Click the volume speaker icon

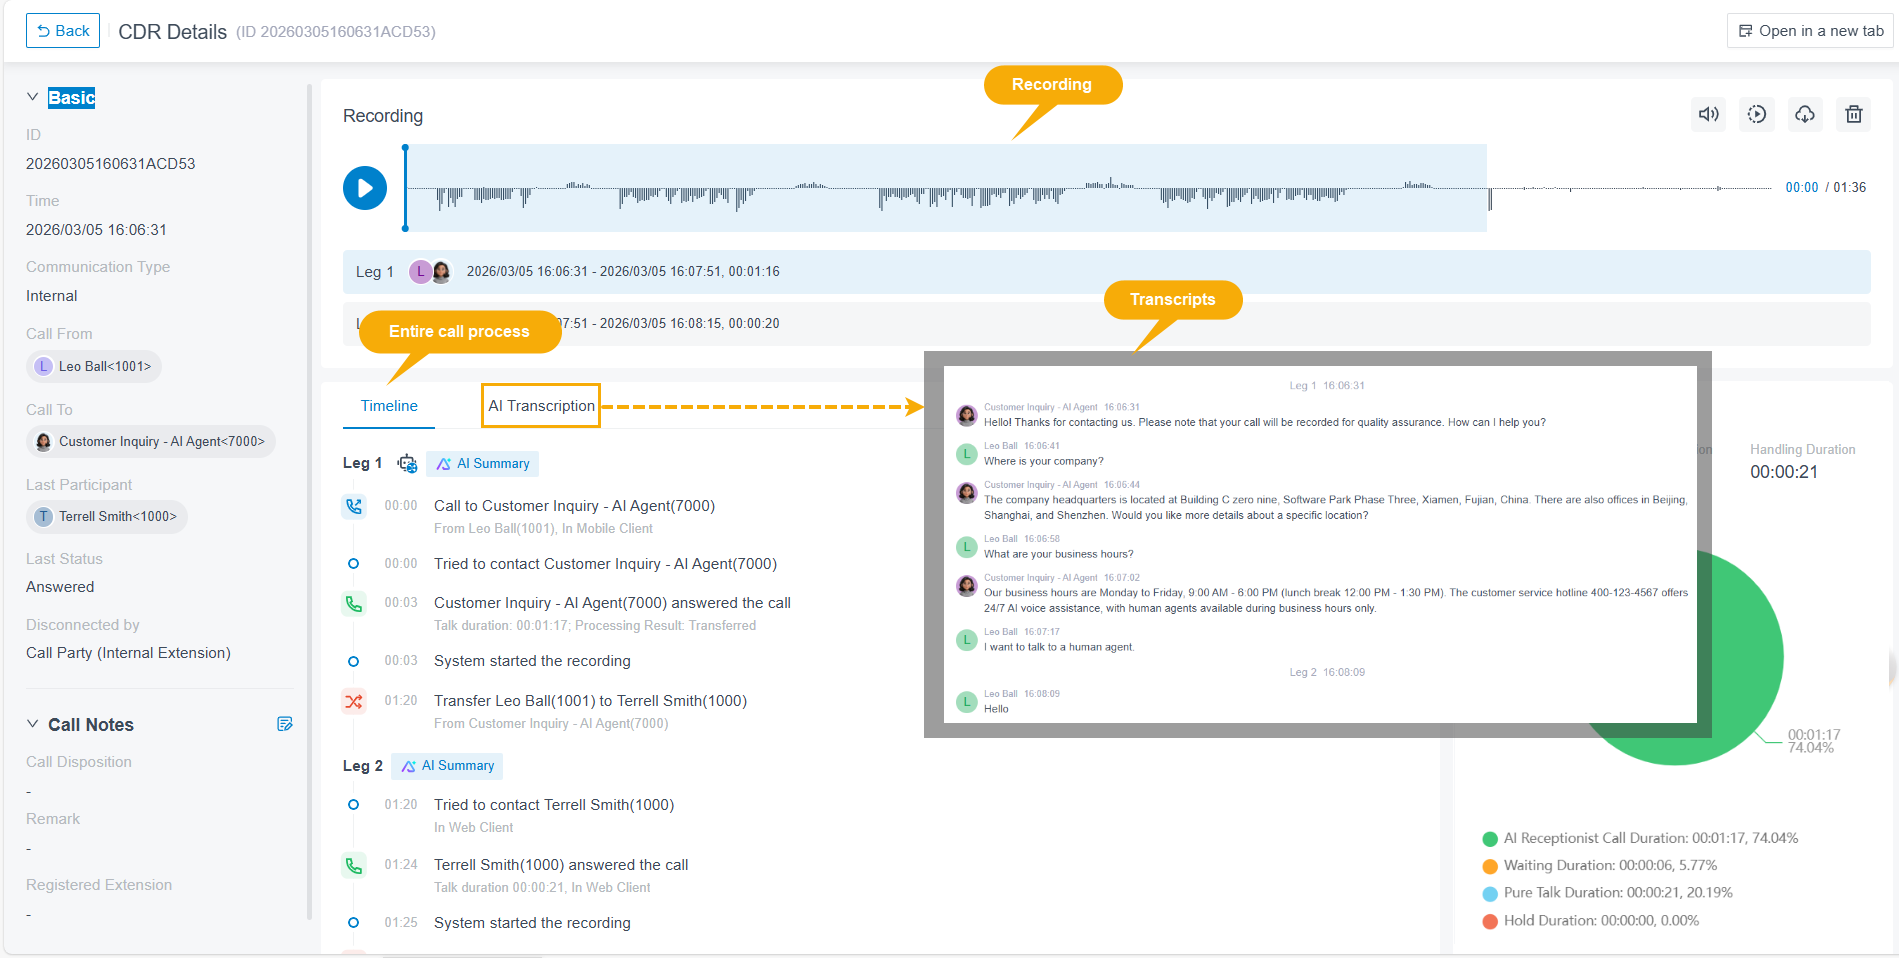(1709, 114)
